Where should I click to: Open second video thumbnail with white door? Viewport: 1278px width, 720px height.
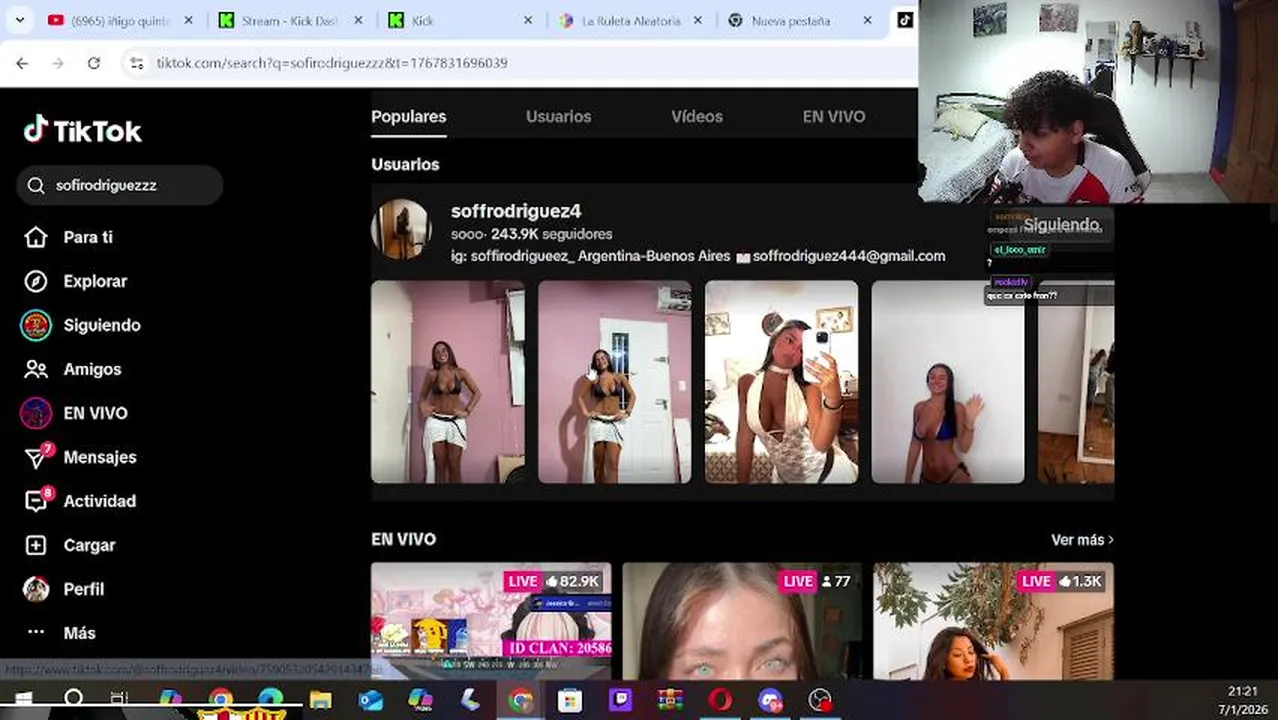coord(615,382)
